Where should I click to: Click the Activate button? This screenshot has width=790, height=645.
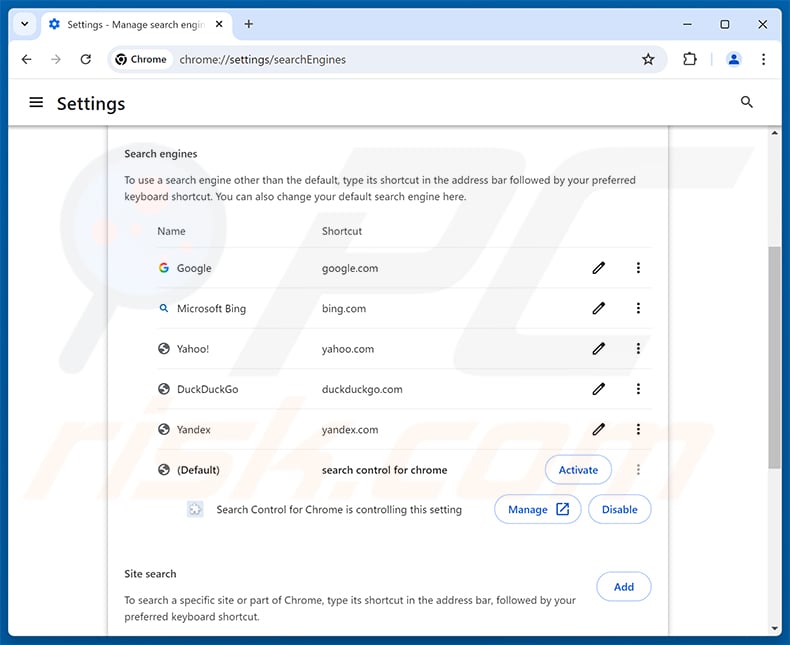578,470
